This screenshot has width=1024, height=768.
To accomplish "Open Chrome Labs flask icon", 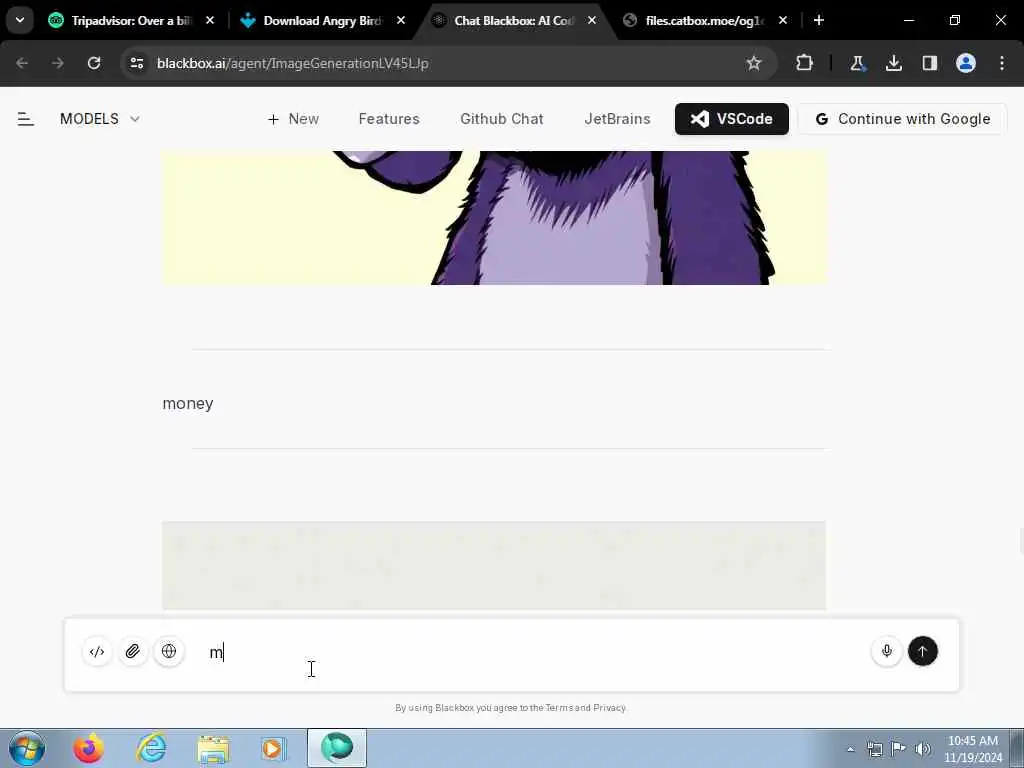I will pos(857,63).
